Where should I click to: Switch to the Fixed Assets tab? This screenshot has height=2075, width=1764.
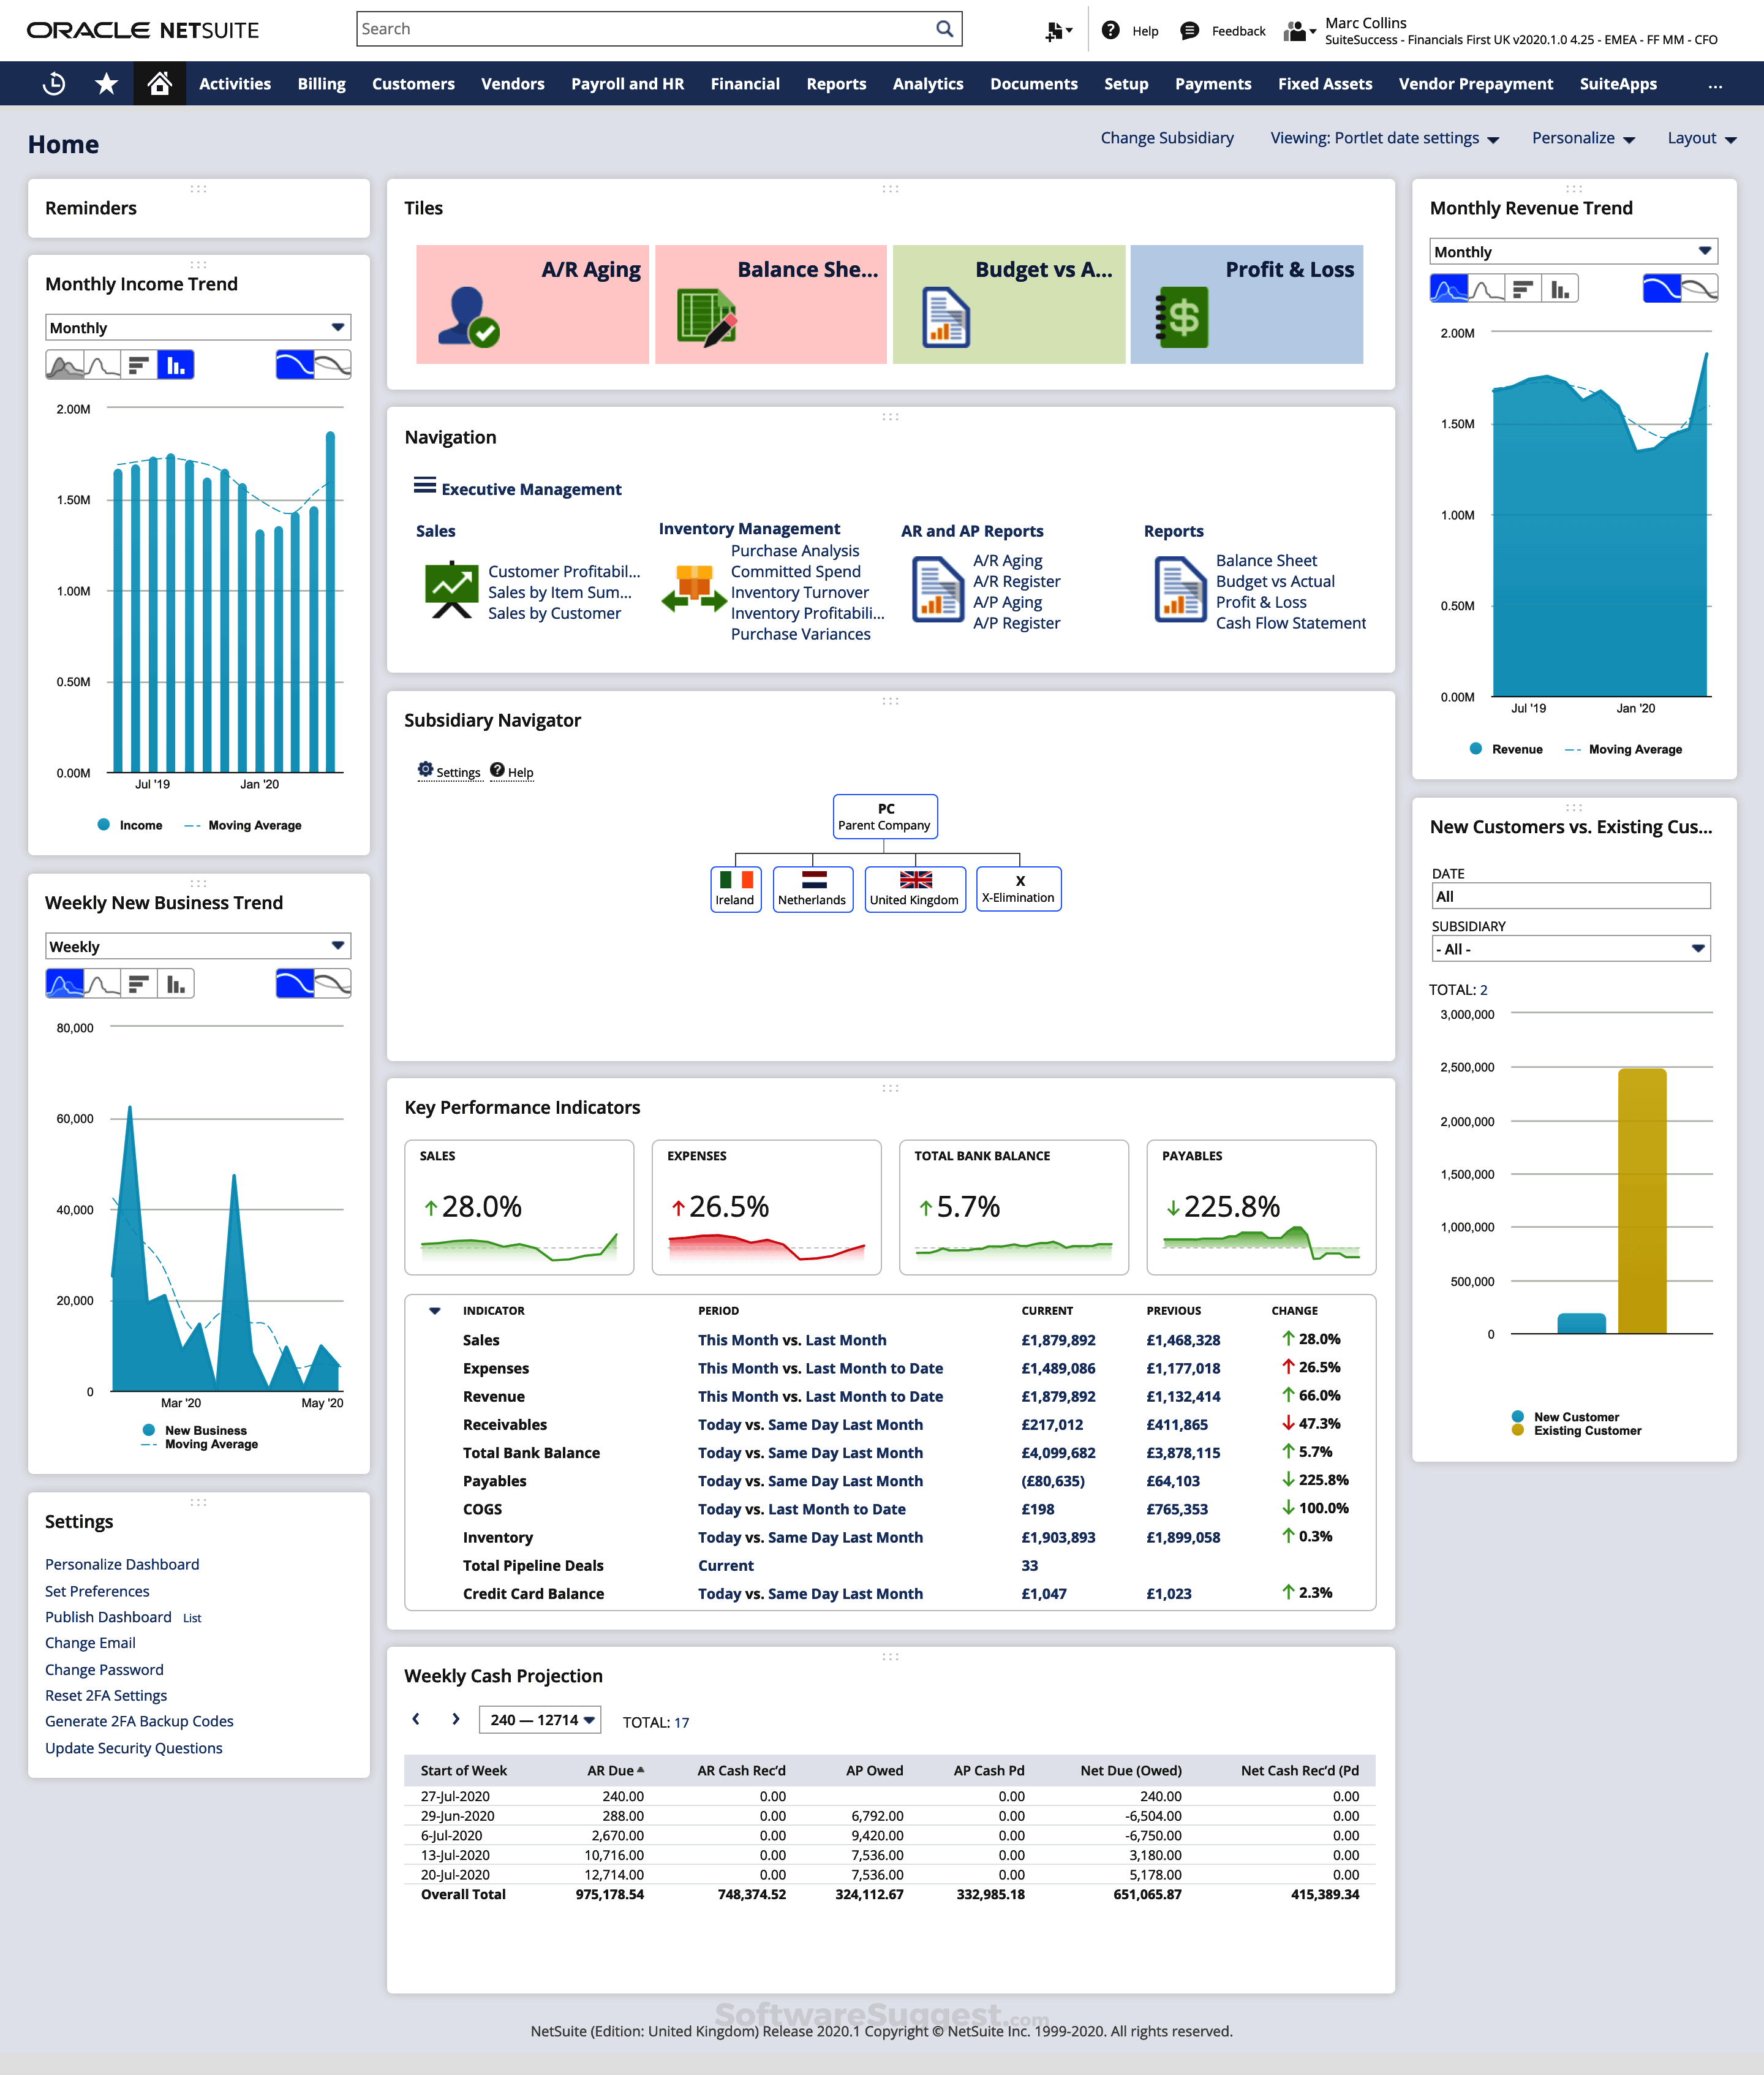1325,84
